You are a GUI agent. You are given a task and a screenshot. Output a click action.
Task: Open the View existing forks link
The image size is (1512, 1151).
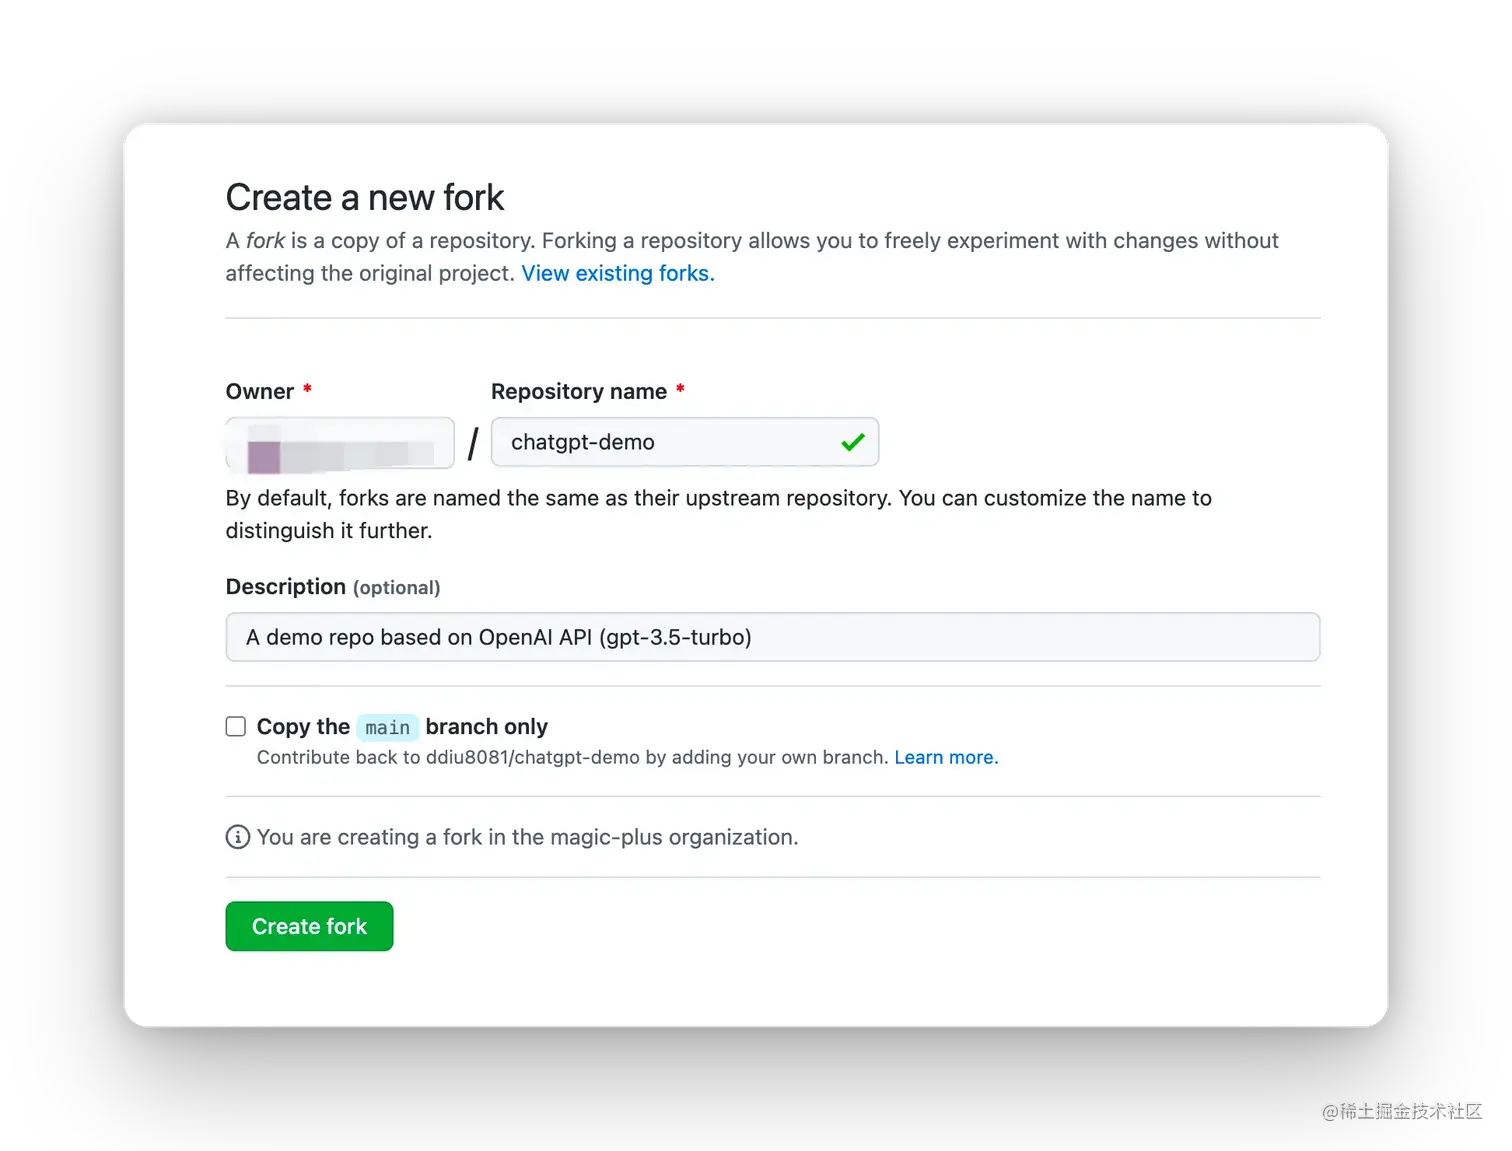click(618, 273)
